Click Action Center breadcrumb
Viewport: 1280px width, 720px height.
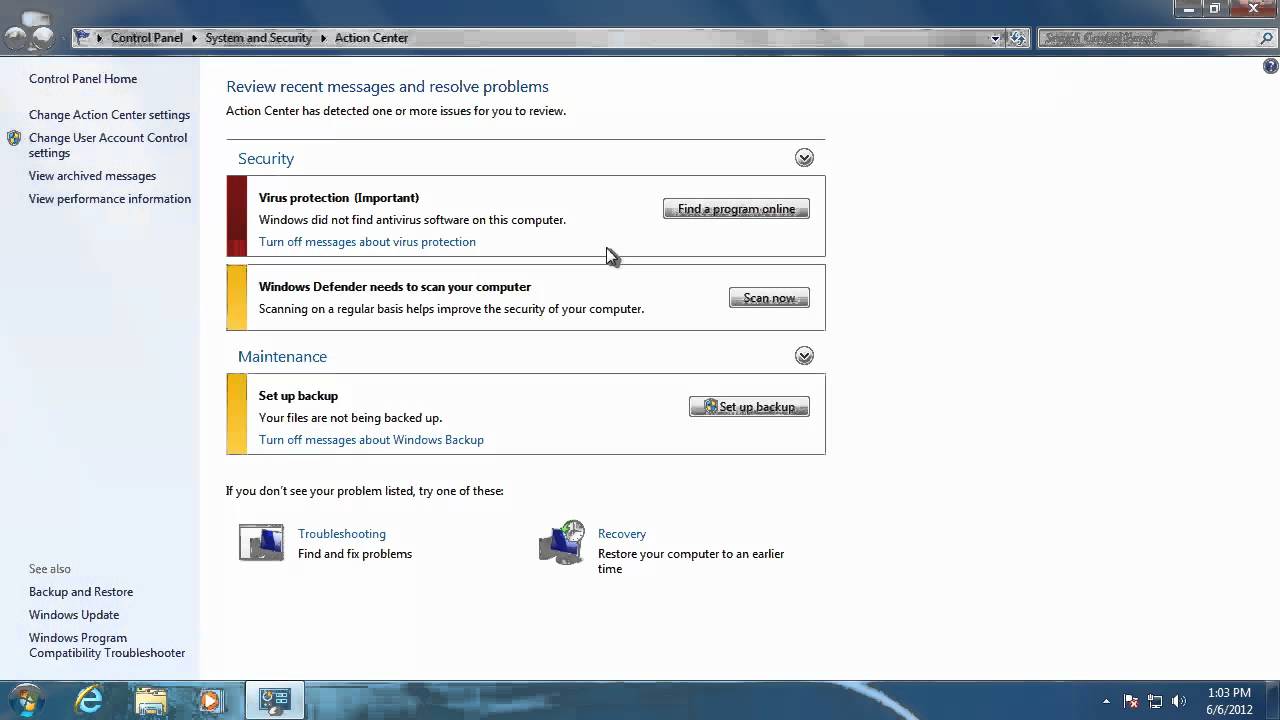[x=371, y=38]
